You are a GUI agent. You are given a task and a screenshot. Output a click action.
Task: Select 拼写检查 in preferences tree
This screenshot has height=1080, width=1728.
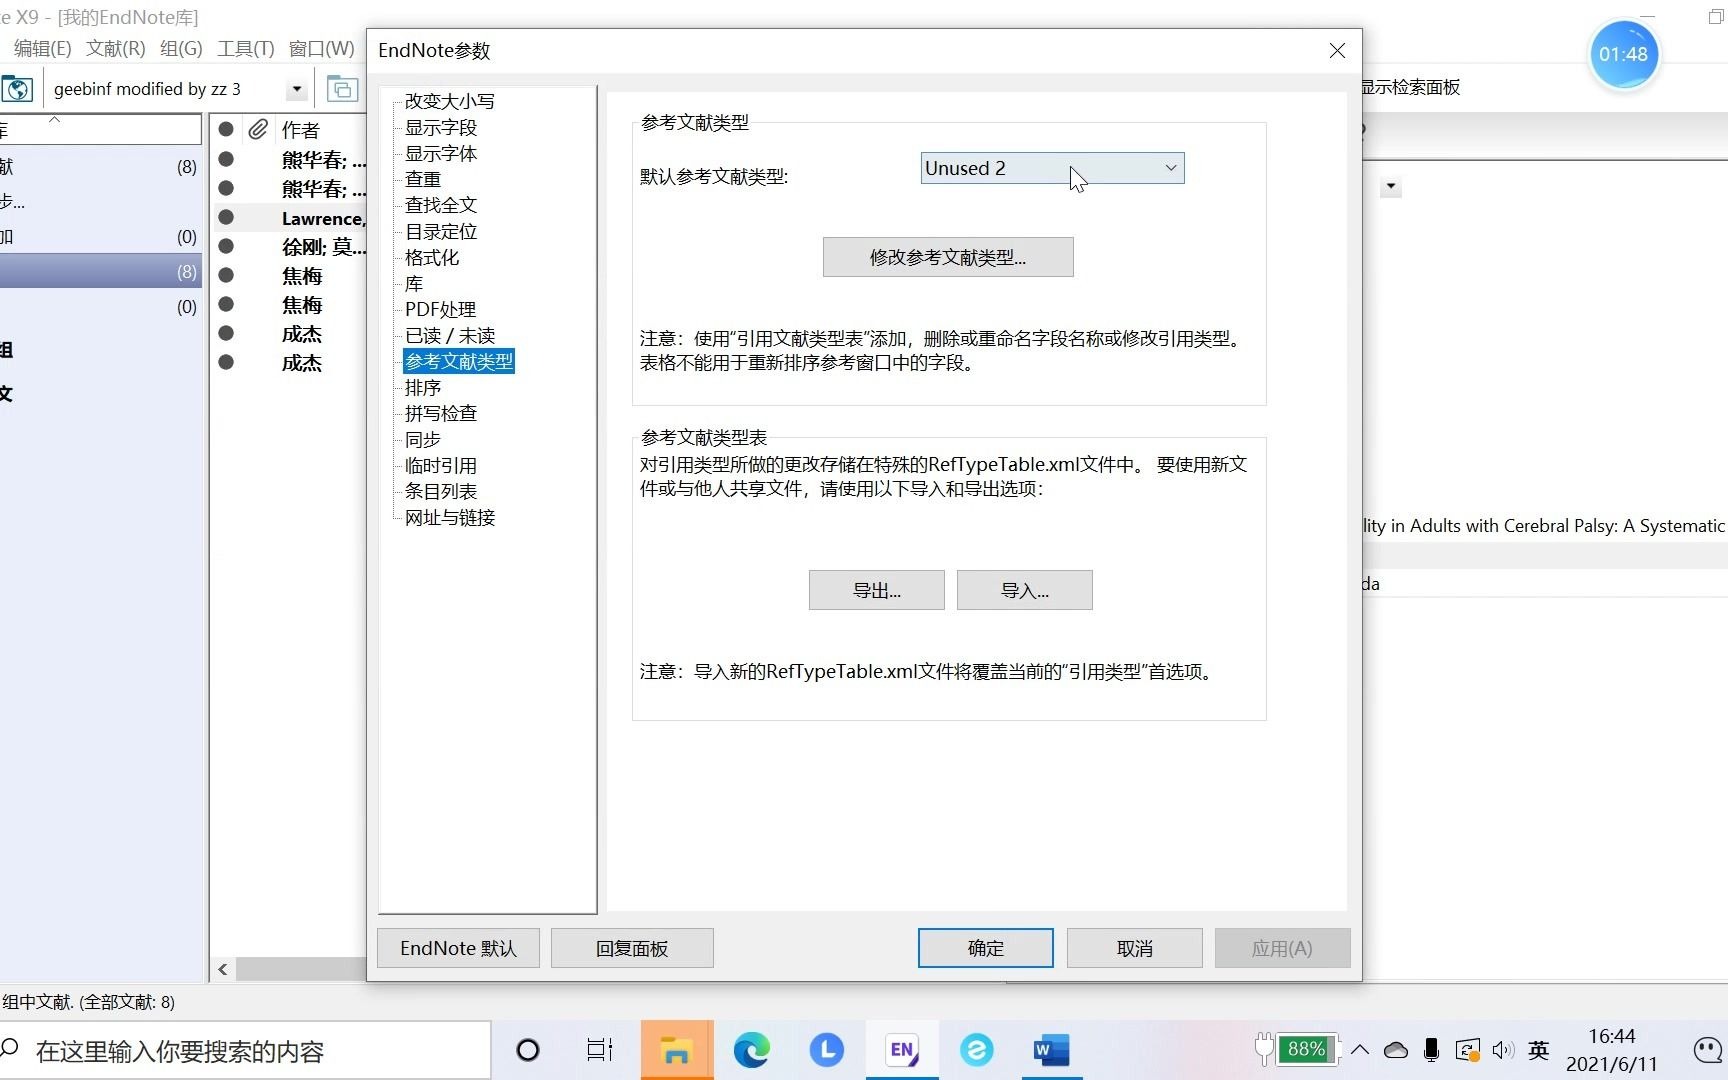click(441, 413)
